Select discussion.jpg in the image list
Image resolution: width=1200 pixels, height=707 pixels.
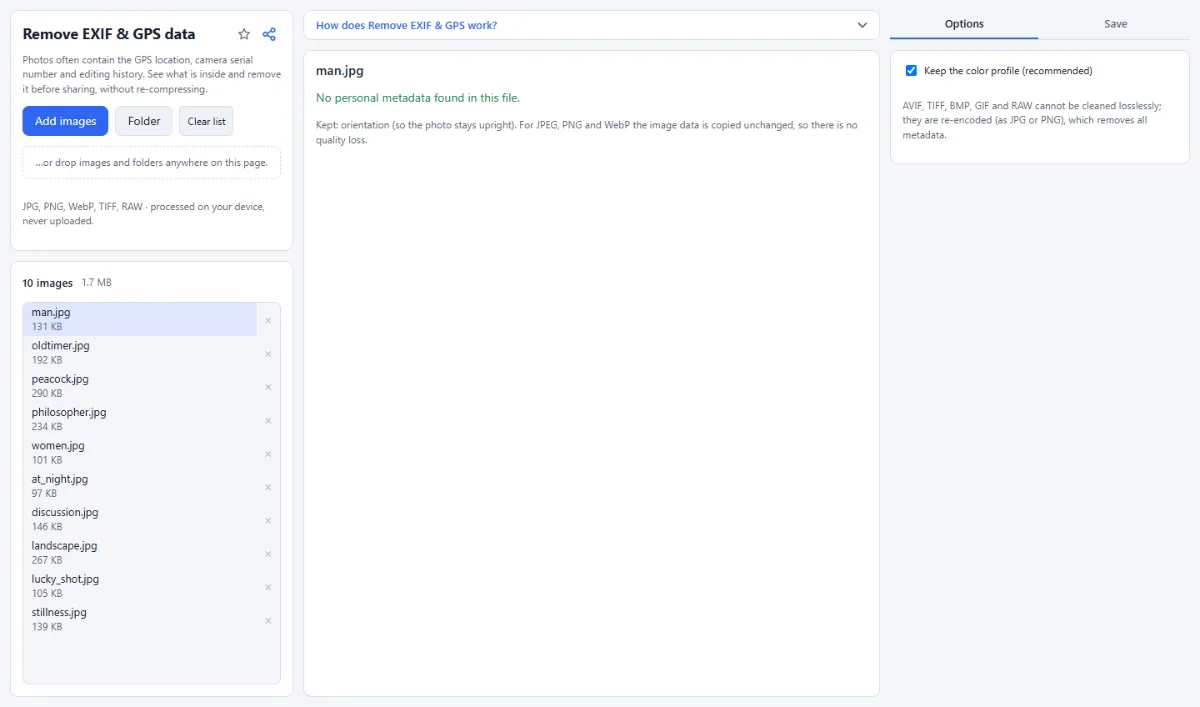[140, 519]
